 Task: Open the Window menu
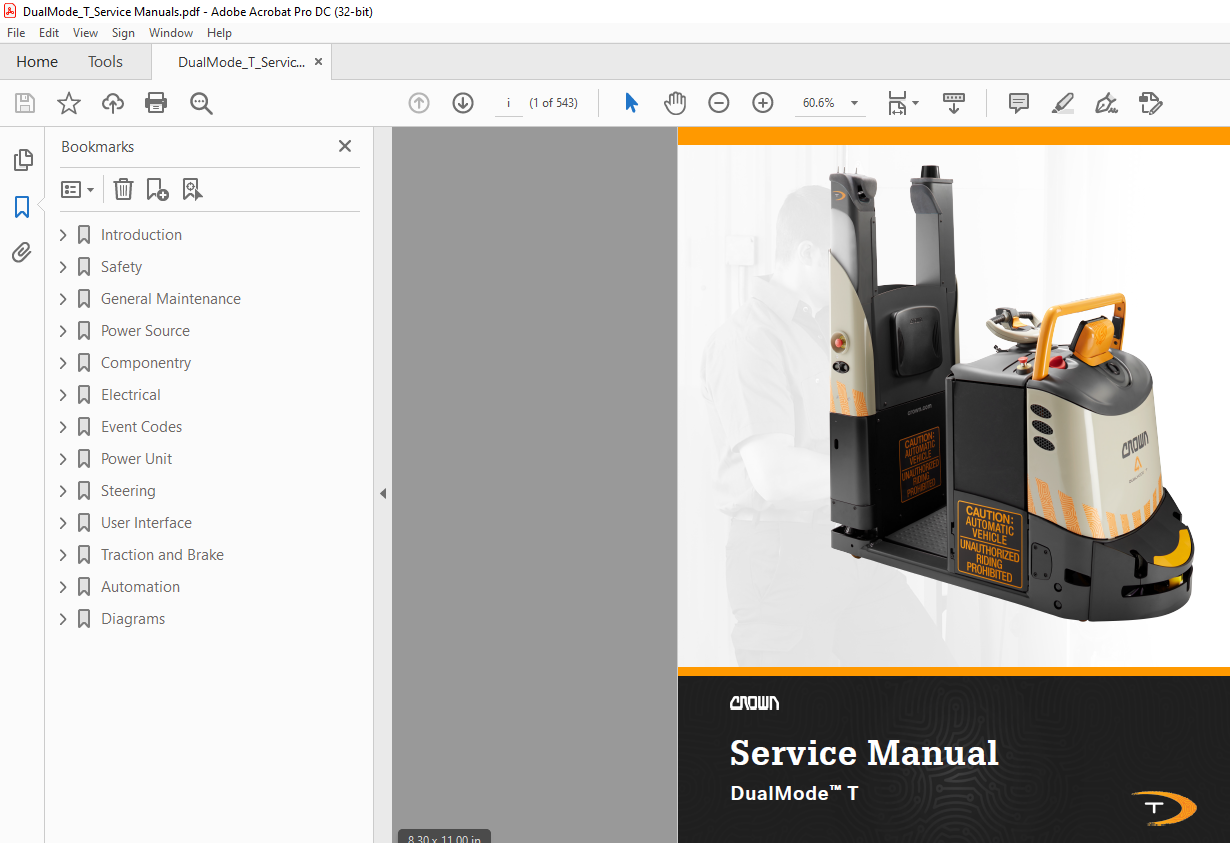pos(171,33)
